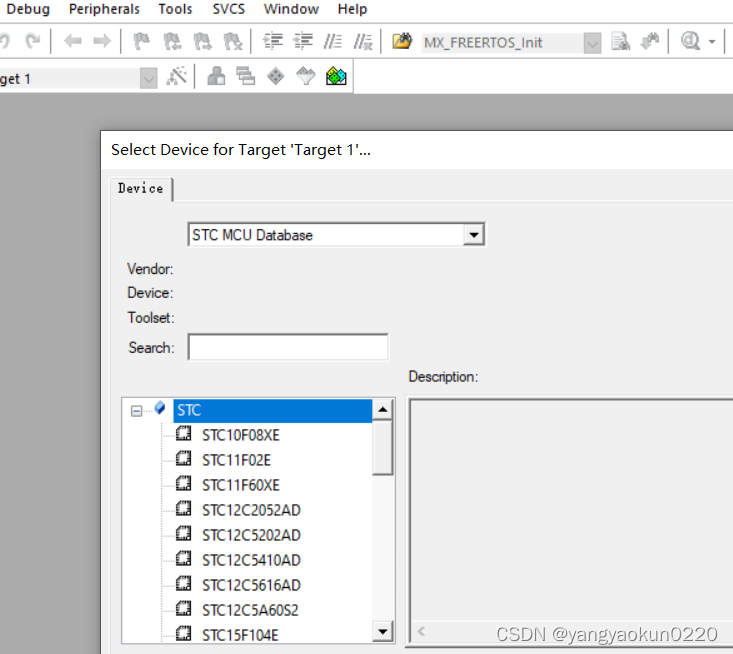
Task: Open the Debug menu
Action: (28, 9)
